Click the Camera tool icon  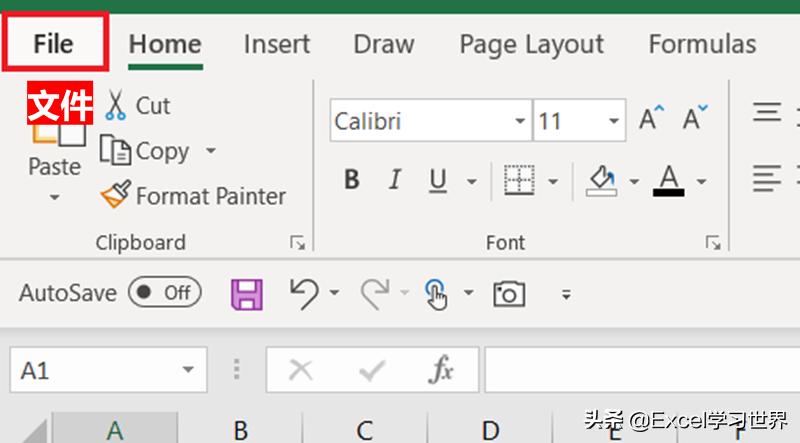(509, 293)
